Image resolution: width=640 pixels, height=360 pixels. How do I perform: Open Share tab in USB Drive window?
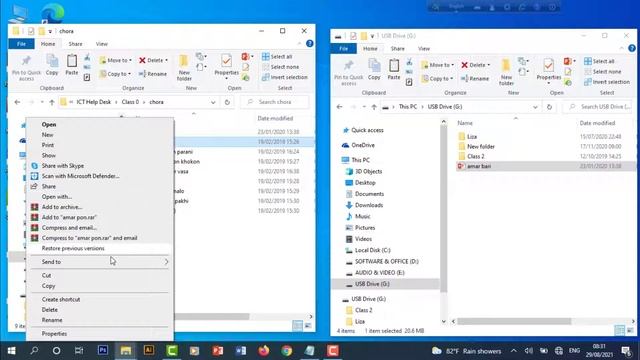click(x=397, y=49)
